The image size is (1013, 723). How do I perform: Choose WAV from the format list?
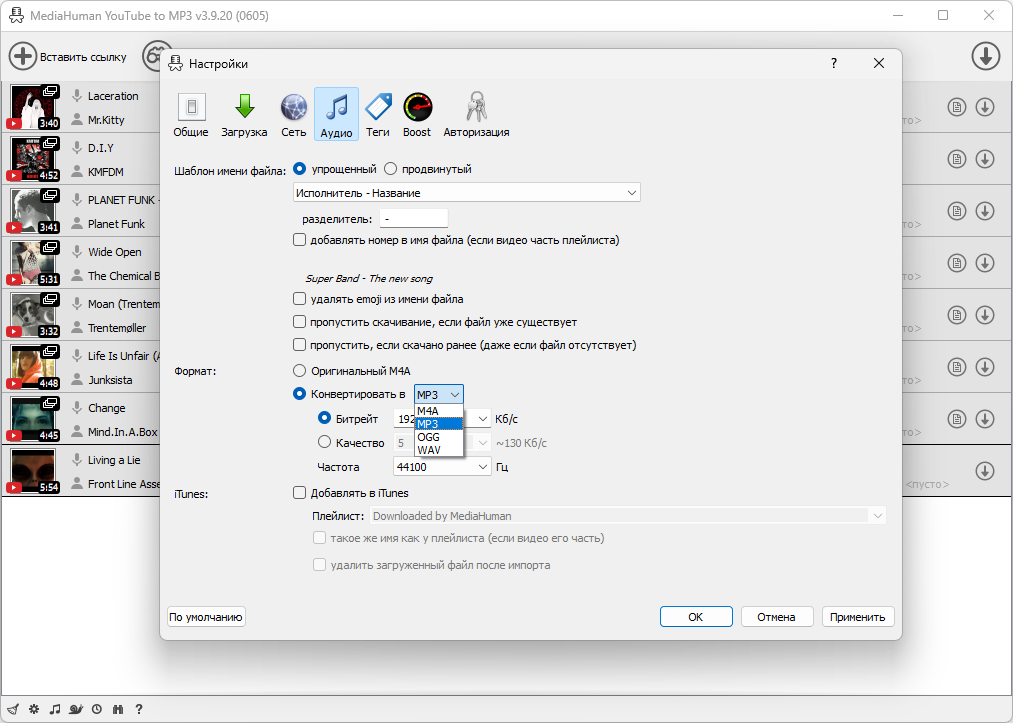tap(439, 450)
